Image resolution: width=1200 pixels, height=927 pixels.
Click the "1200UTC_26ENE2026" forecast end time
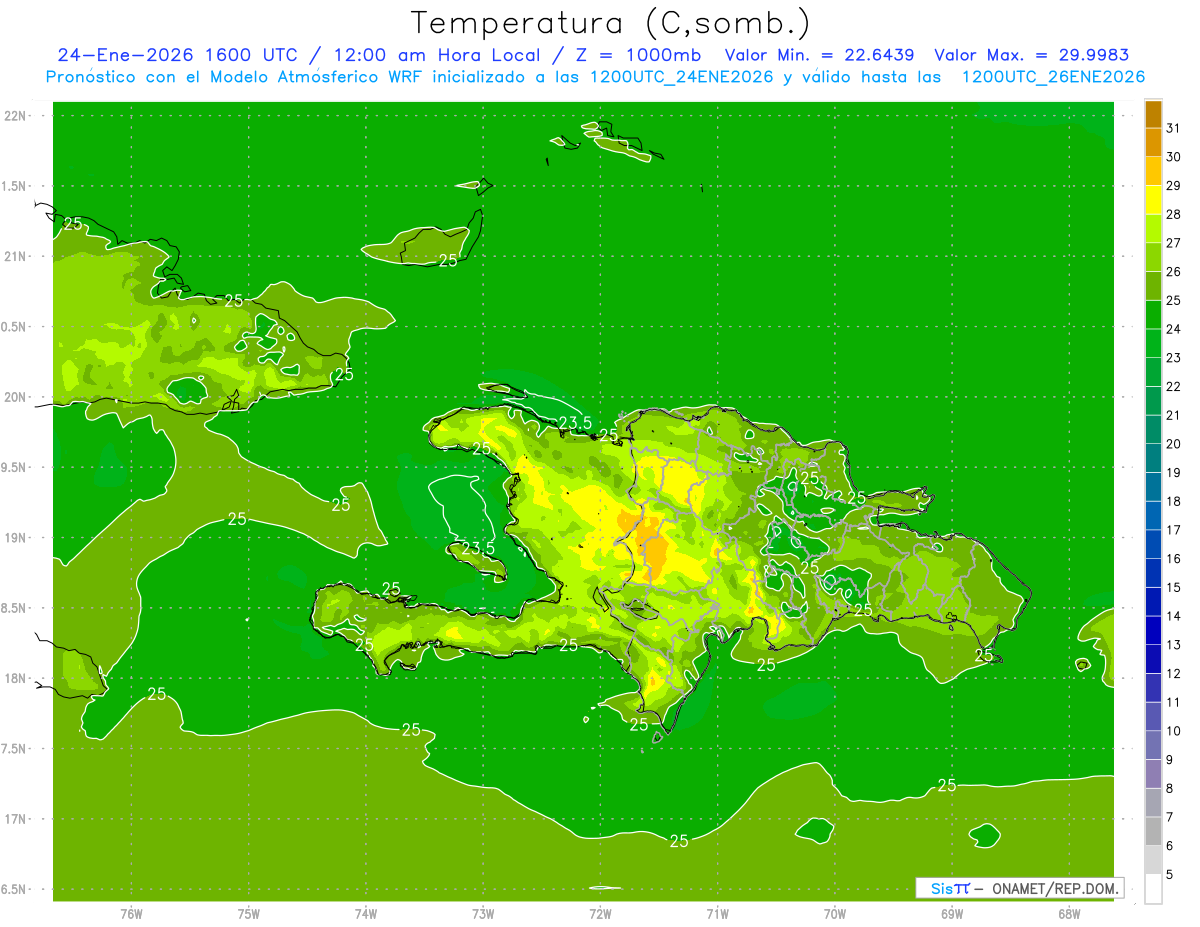coord(1053,77)
